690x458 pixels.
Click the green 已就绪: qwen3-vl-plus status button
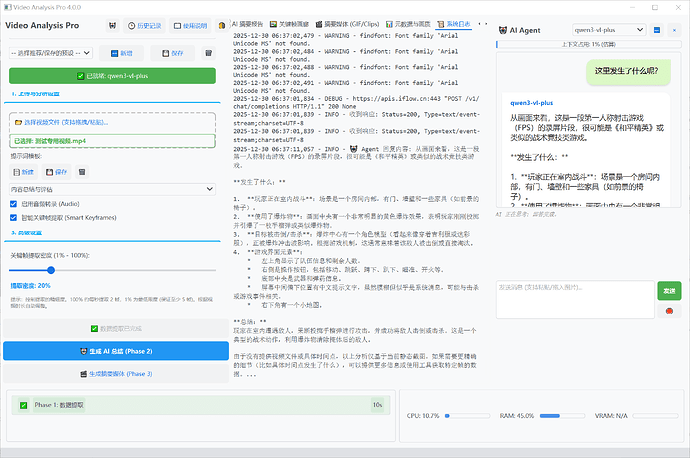(x=112, y=76)
